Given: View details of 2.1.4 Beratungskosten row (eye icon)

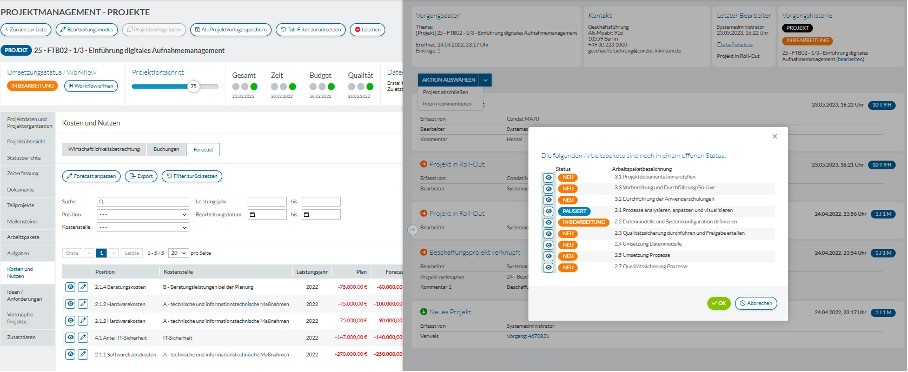Looking at the screenshot, I should coord(70,287).
